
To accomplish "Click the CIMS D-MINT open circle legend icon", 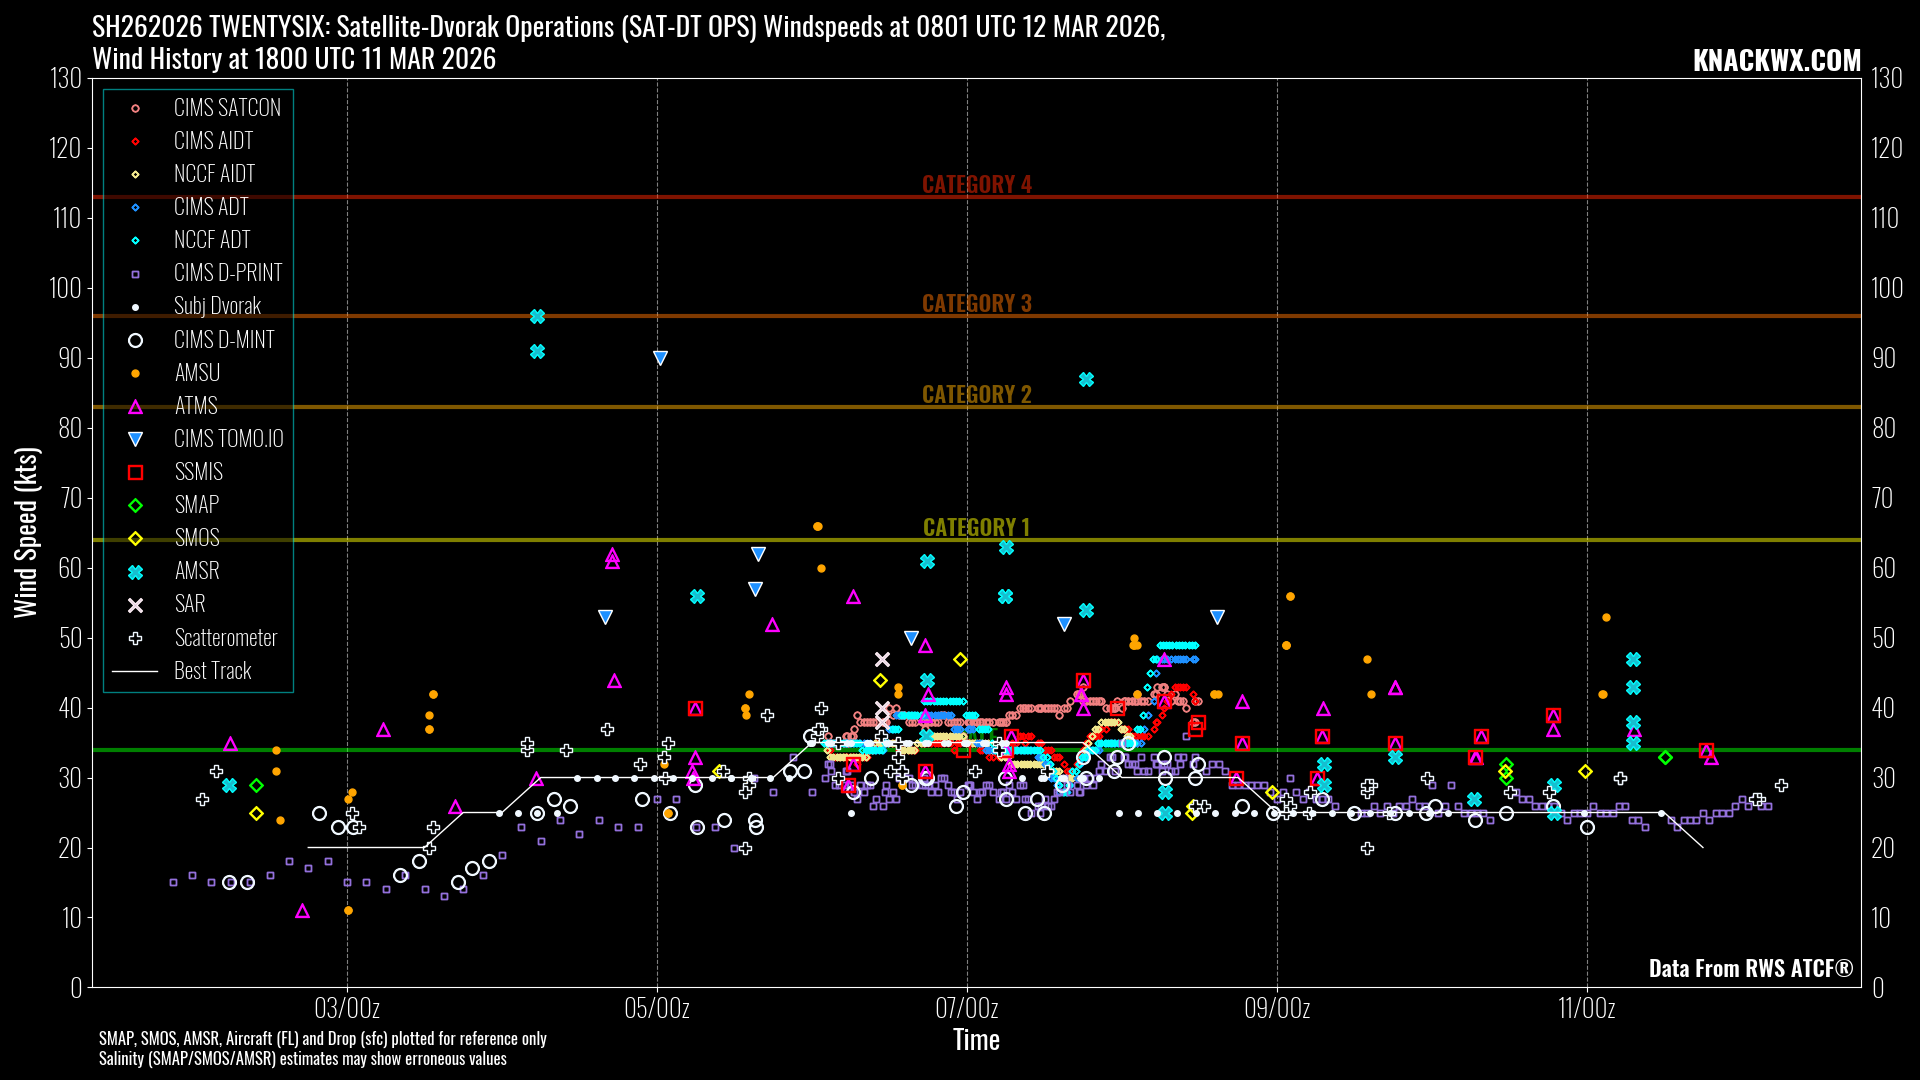I will (136, 340).
